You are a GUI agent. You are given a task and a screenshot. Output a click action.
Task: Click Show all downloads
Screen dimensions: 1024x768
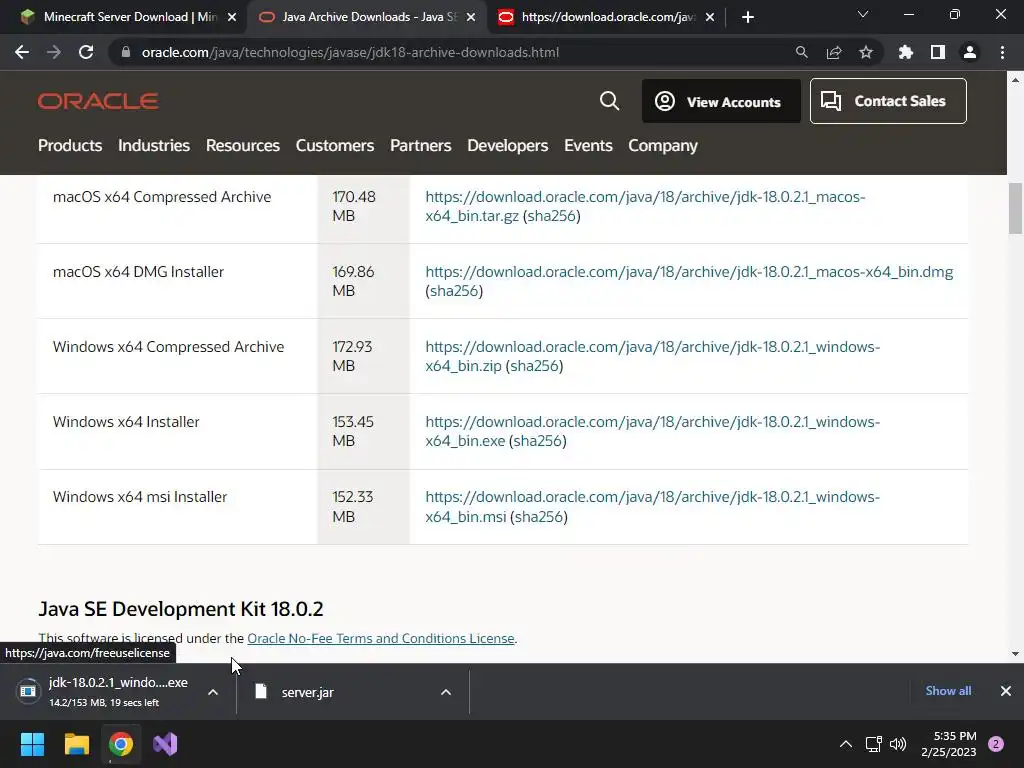coord(948,691)
